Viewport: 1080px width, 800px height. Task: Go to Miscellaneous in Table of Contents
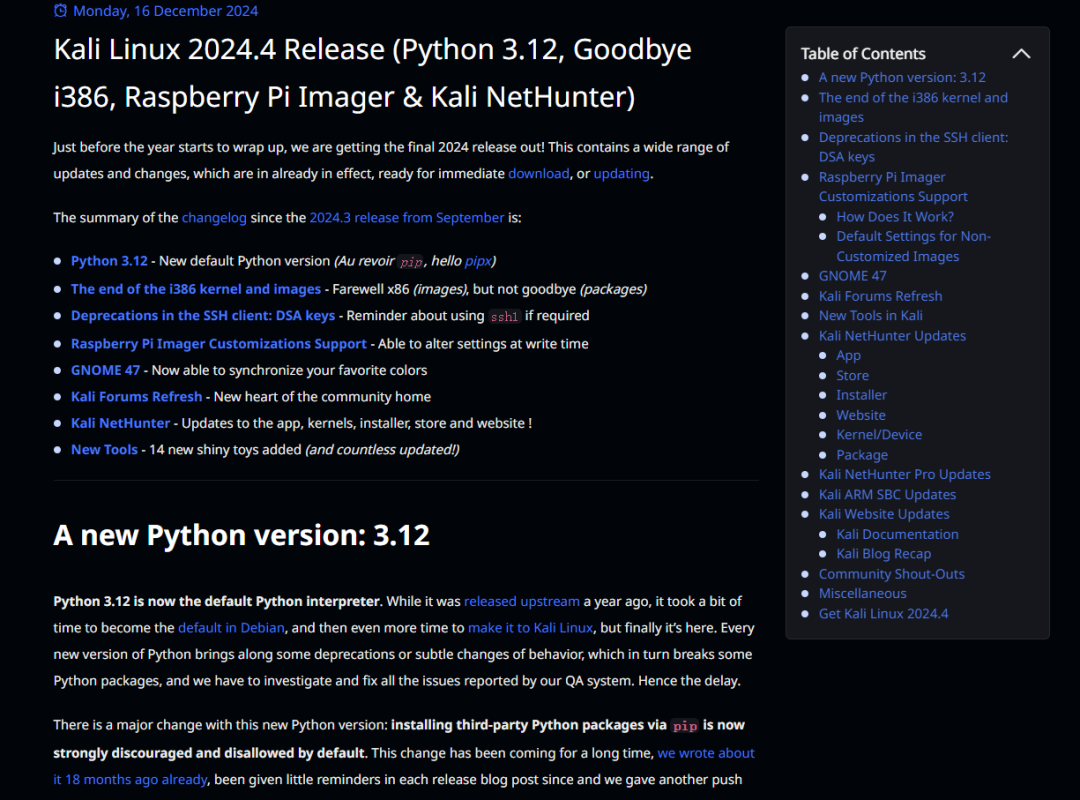862,593
